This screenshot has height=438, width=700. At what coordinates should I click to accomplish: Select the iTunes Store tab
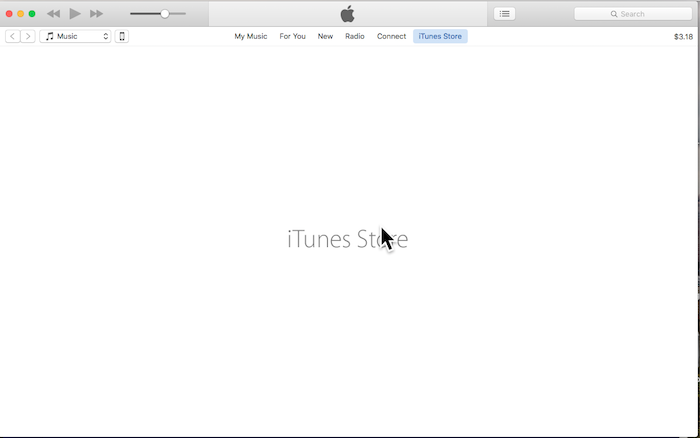pyautogui.click(x=440, y=36)
